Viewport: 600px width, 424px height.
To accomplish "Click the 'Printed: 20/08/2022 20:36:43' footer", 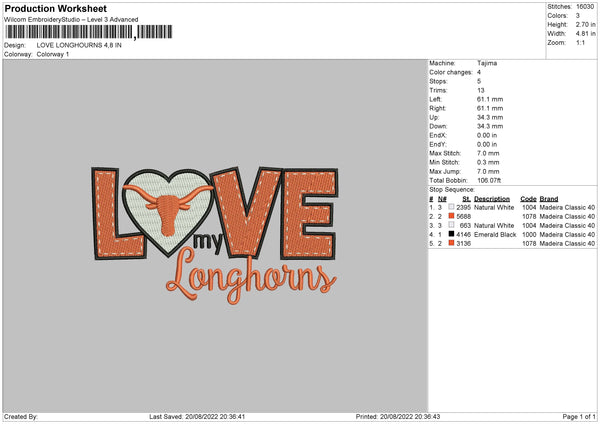I will (x=398, y=416).
